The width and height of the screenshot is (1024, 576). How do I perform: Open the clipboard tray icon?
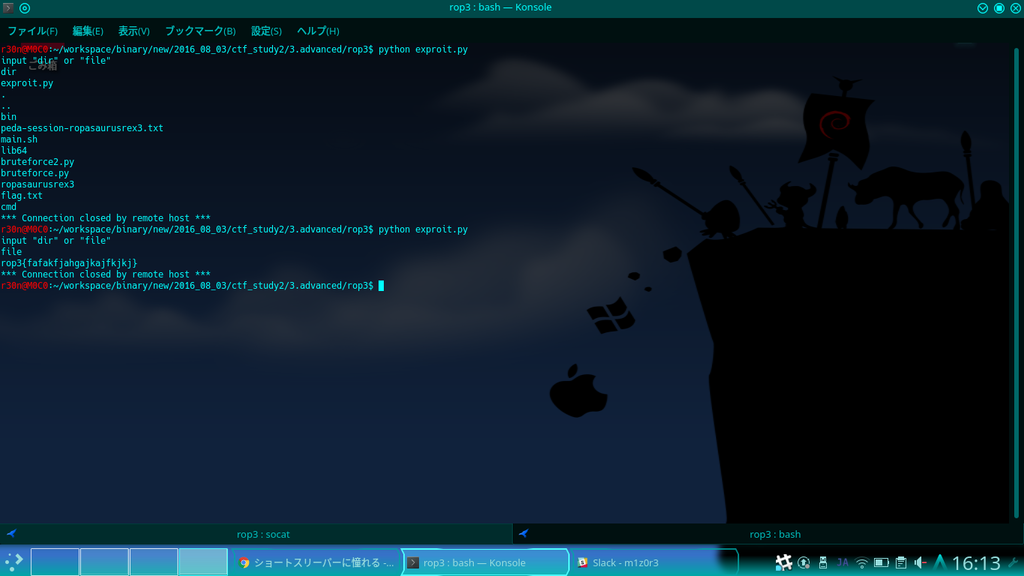pyautogui.click(x=901, y=562)
